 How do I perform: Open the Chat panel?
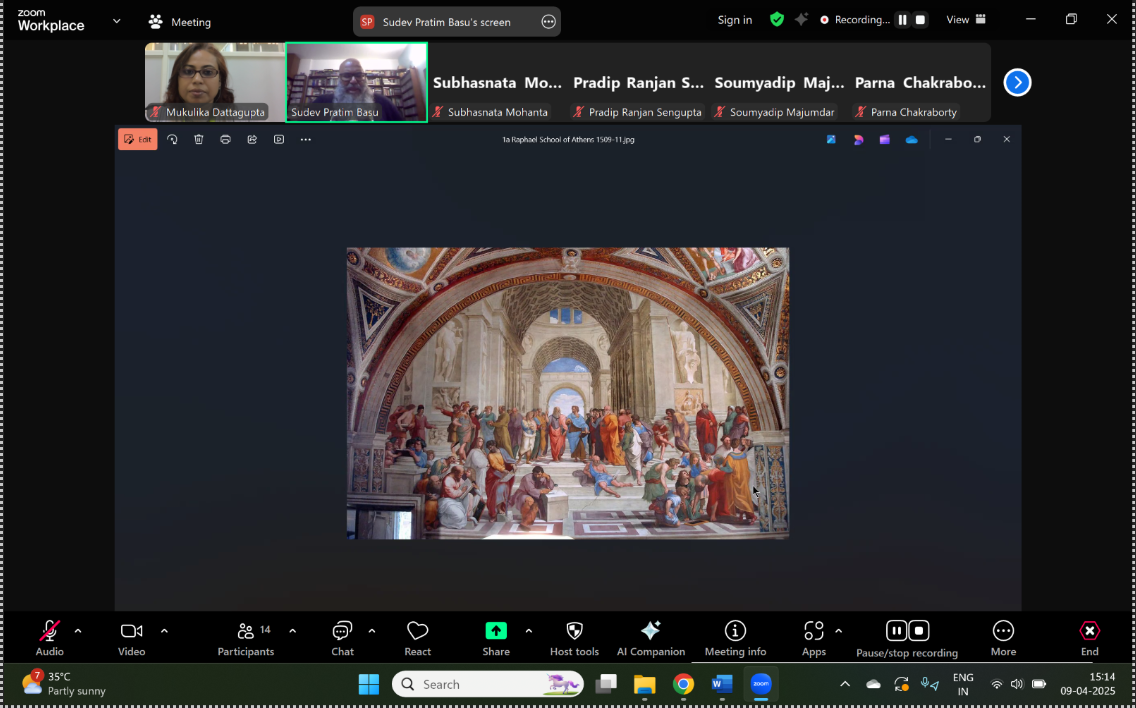pyautogui.click(x=342, y=638)
